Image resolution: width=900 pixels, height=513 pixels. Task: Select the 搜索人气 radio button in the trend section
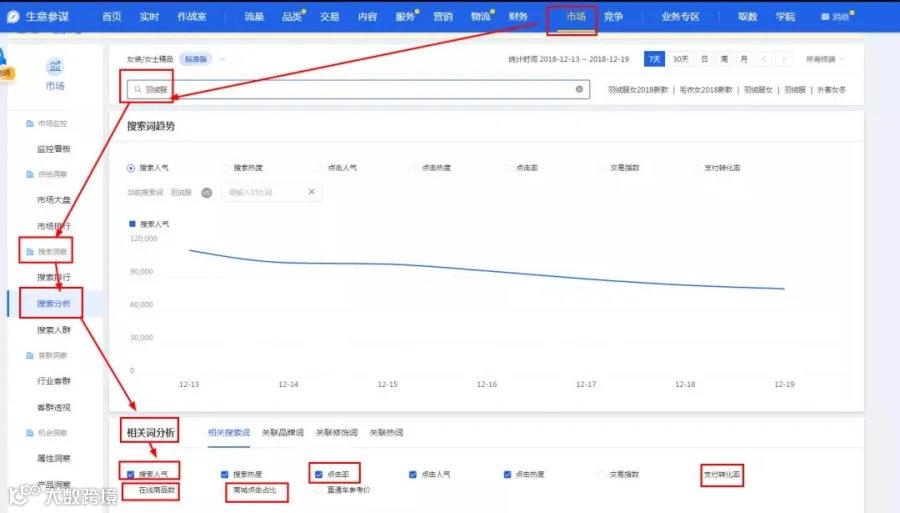(x=131, y=168)
